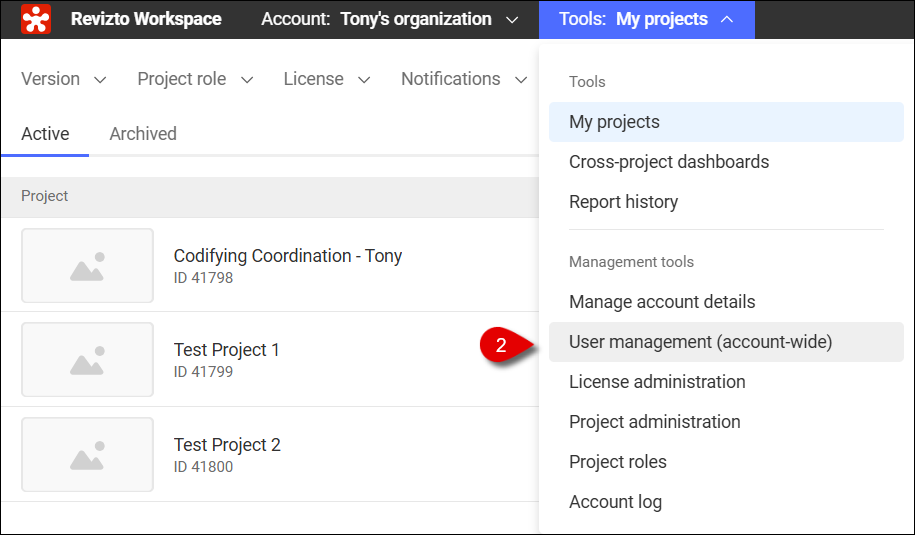Switch to the Active tab

[x=45, y=134]
